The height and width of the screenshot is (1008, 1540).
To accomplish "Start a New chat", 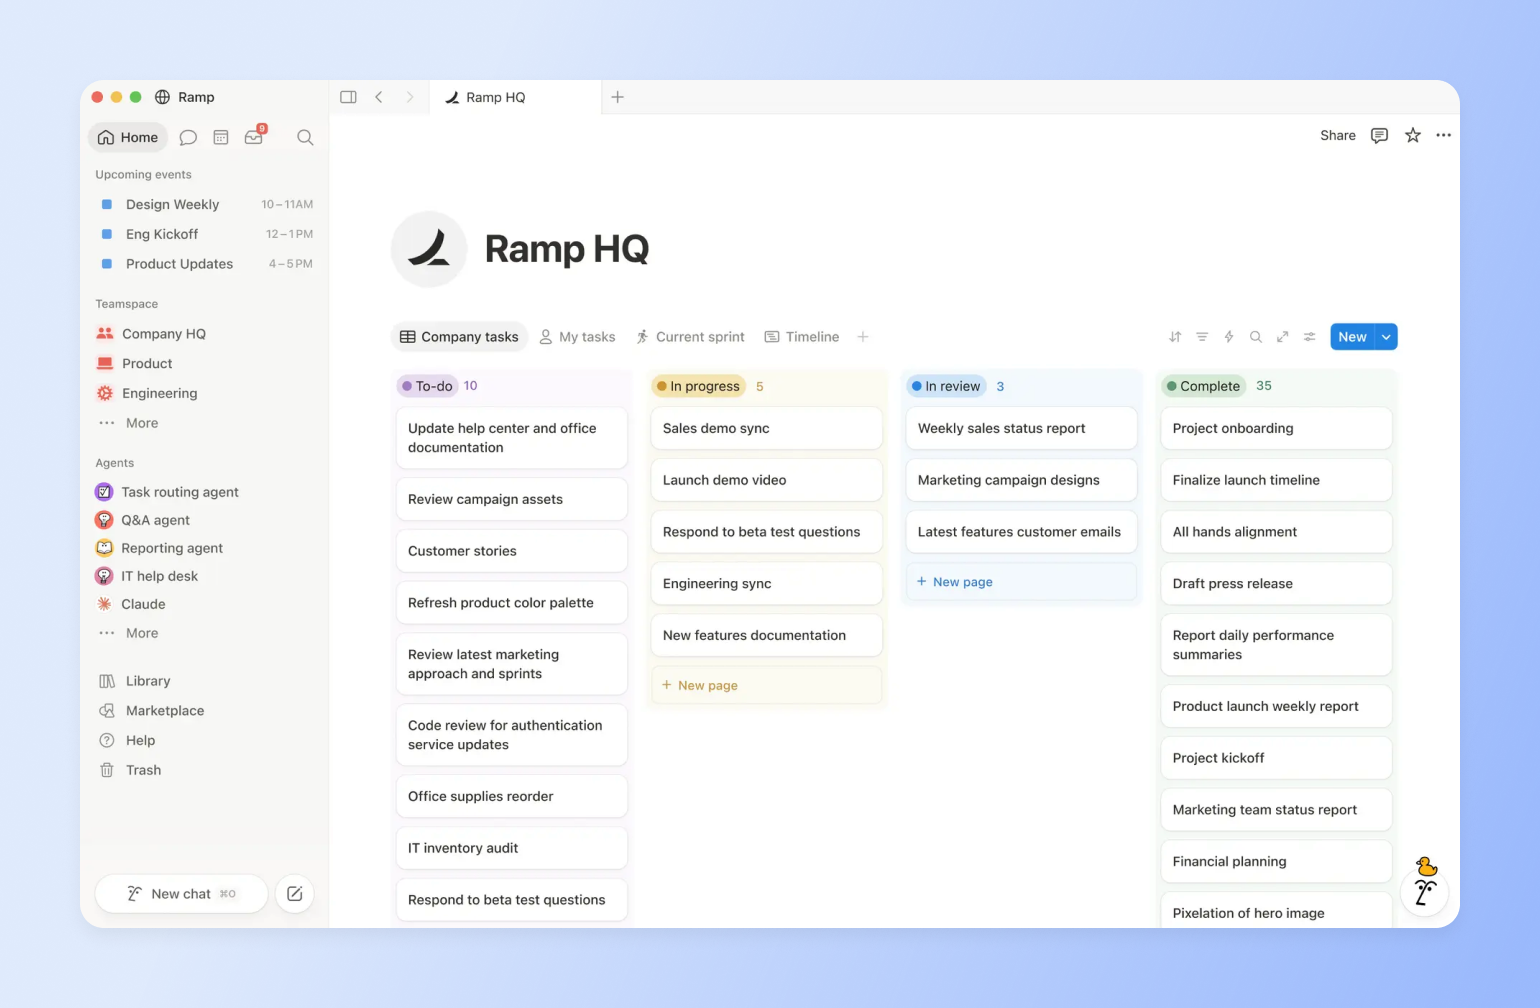I will click(181, 894).
